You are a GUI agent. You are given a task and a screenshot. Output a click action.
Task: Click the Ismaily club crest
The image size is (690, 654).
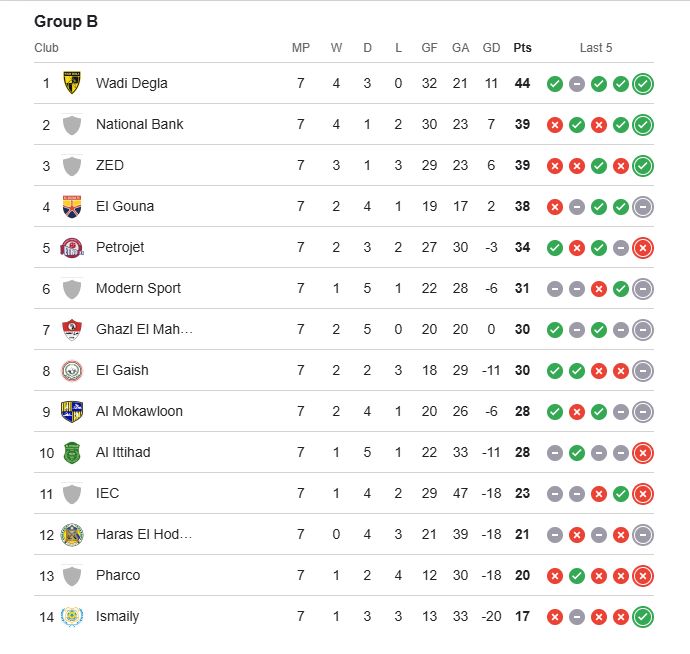click(x=72, y=616)
